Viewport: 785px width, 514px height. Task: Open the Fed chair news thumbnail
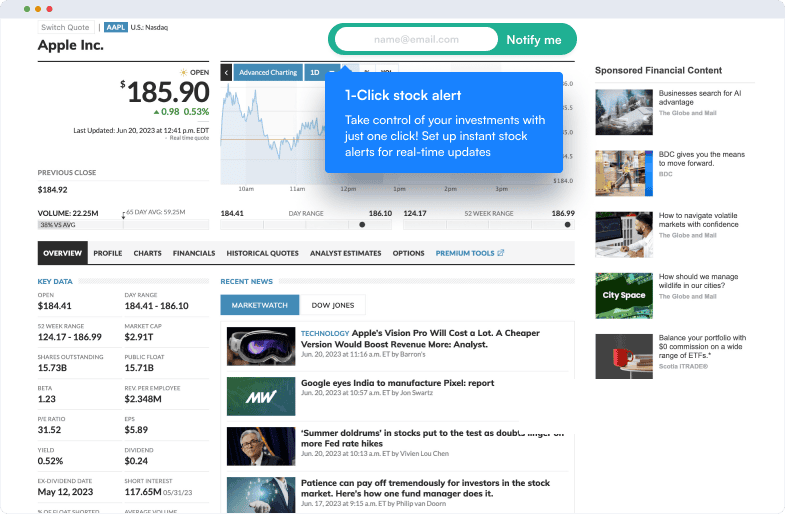(x=261, y=446)
